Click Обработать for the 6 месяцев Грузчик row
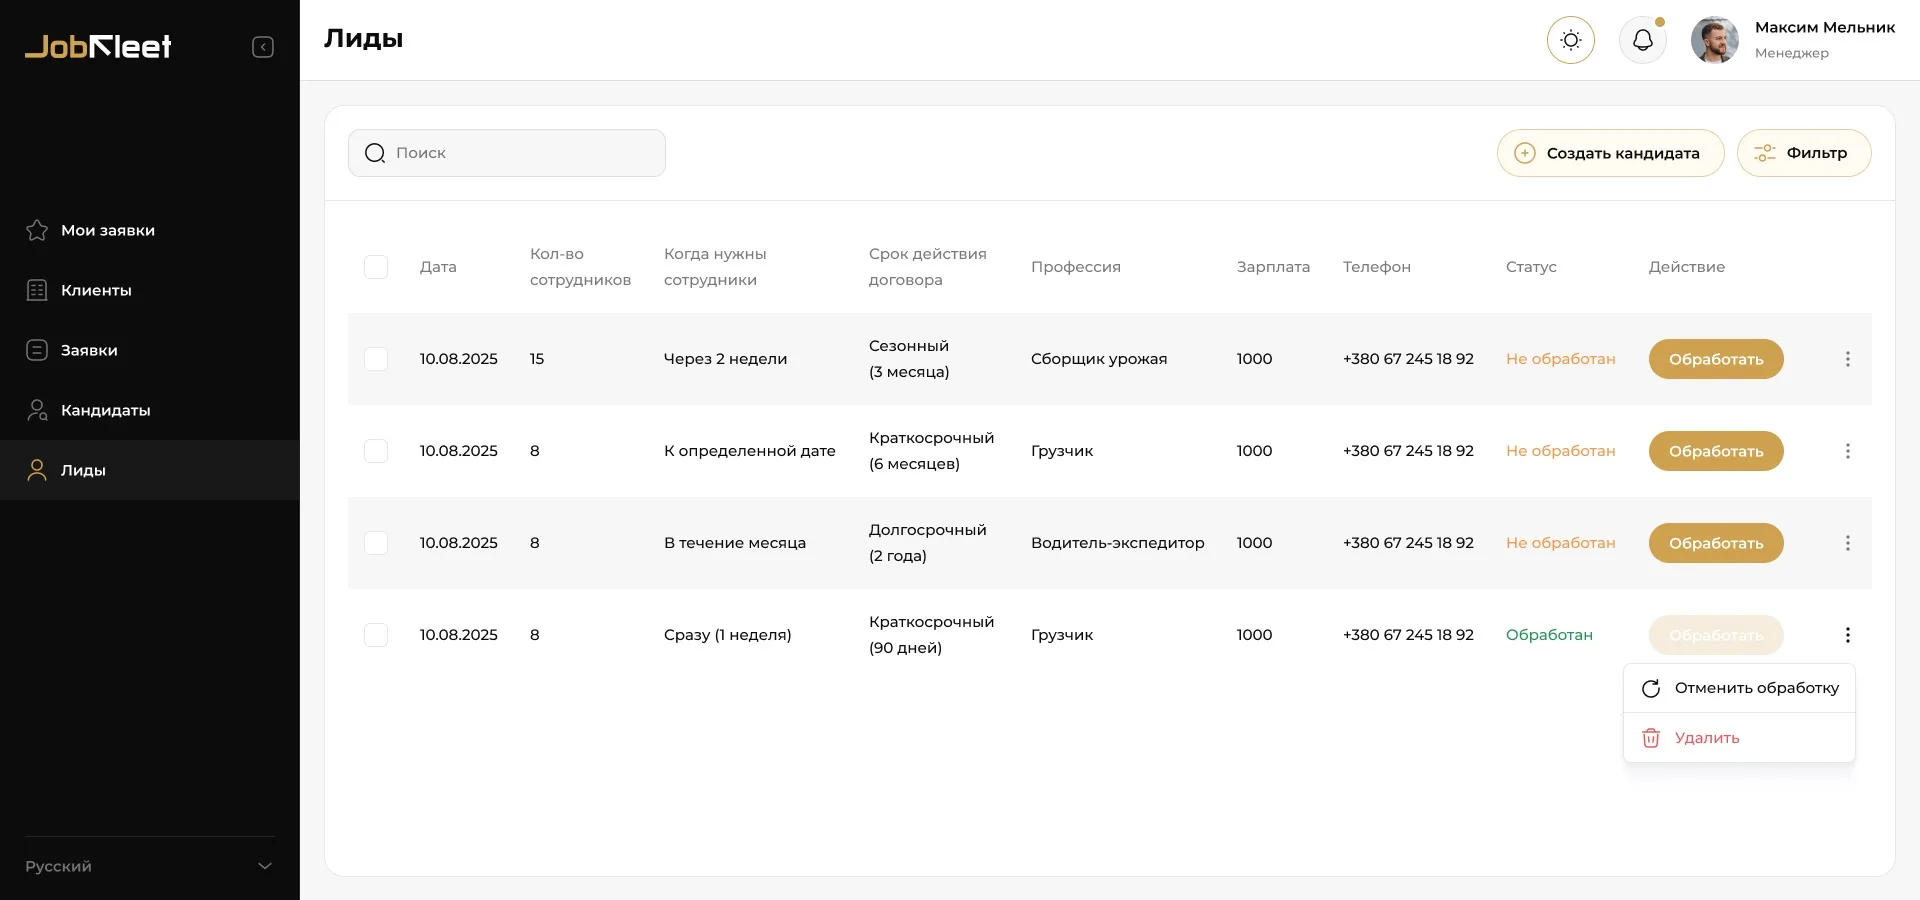1920x900 pixels. pos(1715,451)
